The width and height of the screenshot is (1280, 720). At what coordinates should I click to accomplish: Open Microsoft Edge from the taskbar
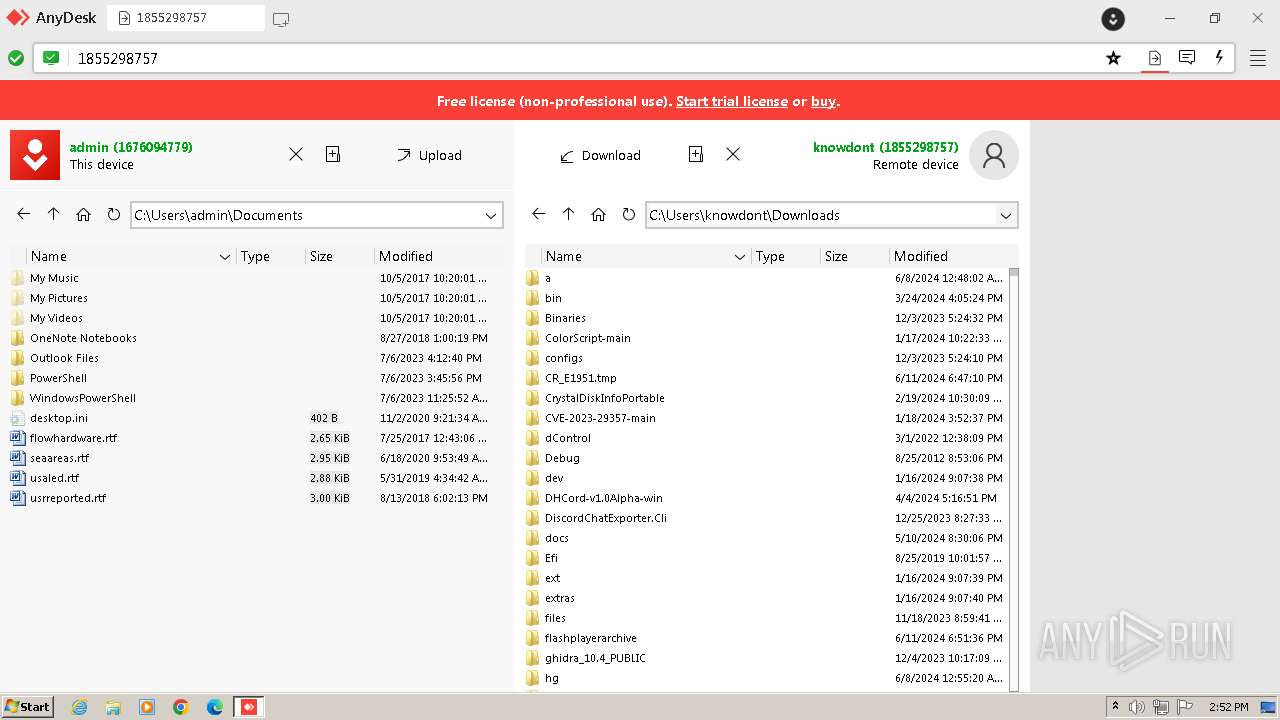point(215,707)
